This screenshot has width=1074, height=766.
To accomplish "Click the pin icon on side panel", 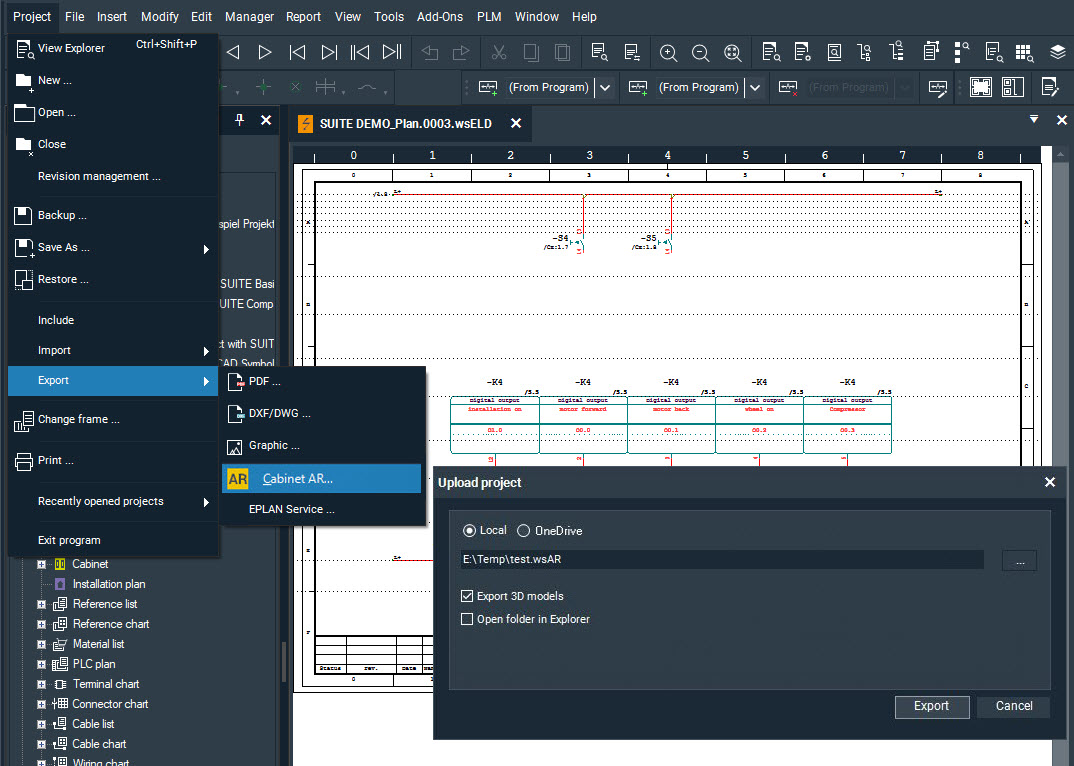I will (239, 121).
